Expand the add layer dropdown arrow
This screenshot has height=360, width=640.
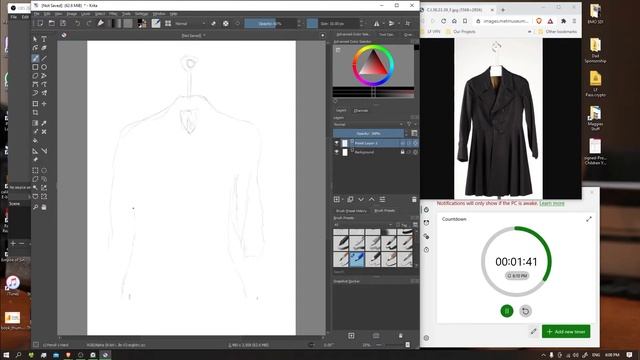coord(342,199)
